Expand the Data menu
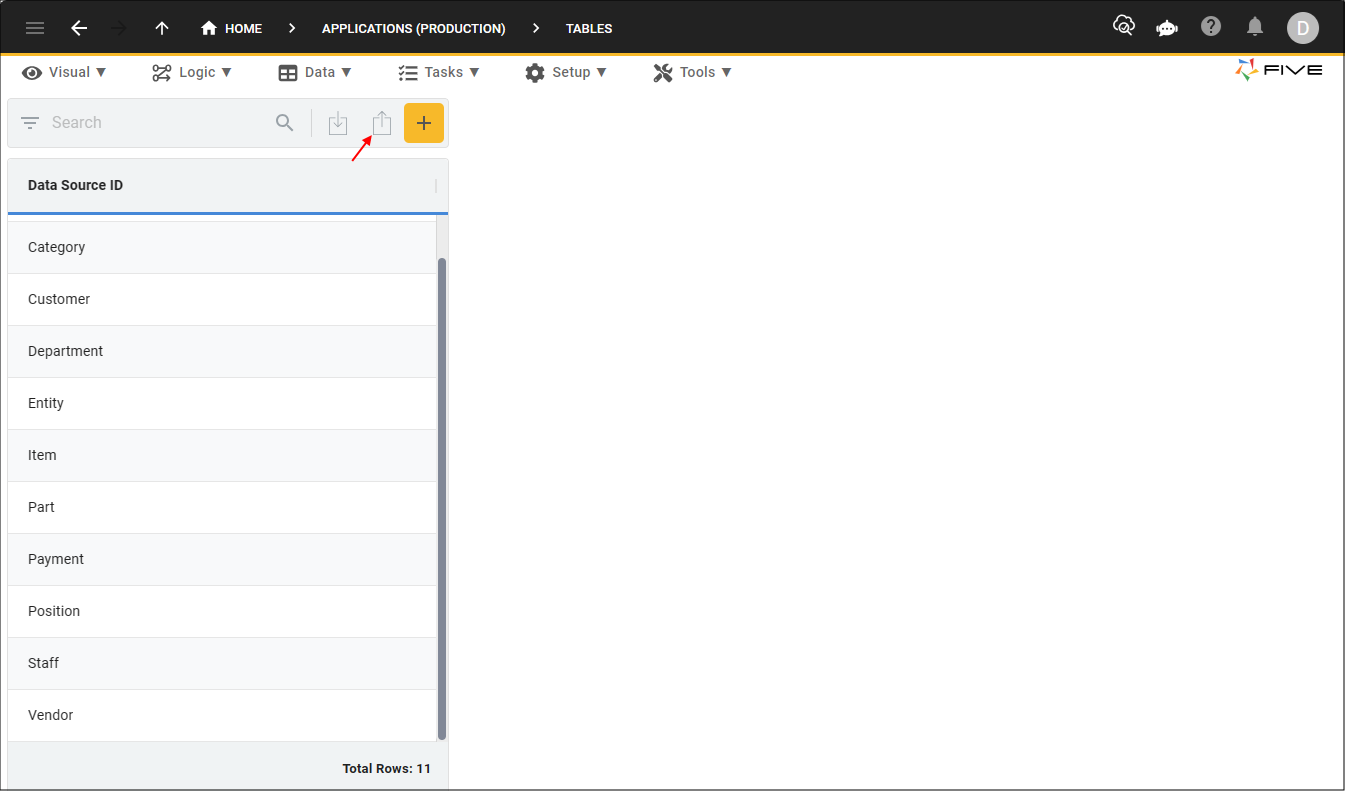 pos(315,72)
